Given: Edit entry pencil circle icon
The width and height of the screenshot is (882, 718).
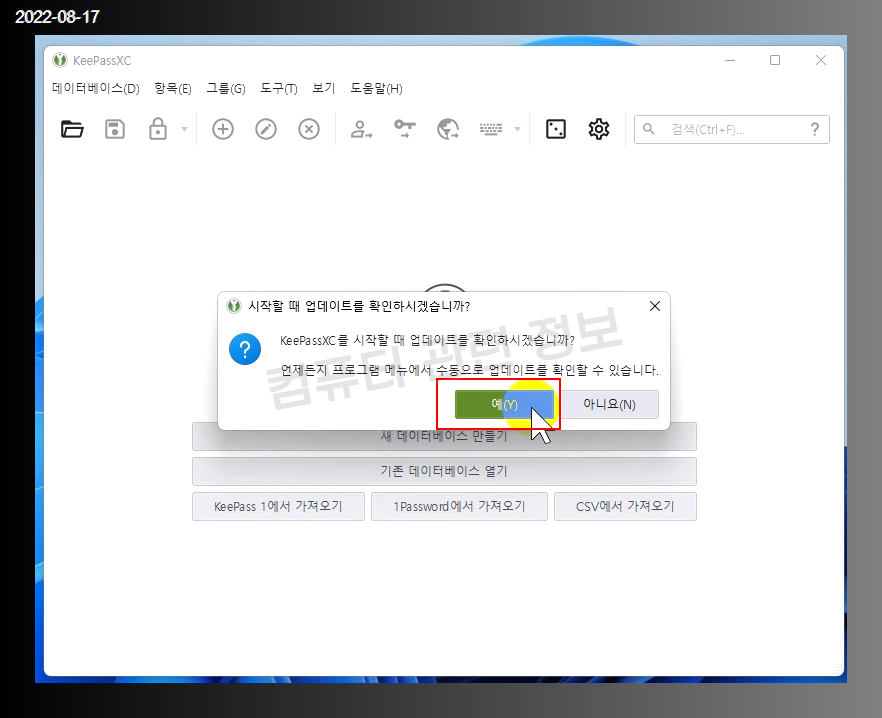Looking at the screenshot, I should point(266,129).
